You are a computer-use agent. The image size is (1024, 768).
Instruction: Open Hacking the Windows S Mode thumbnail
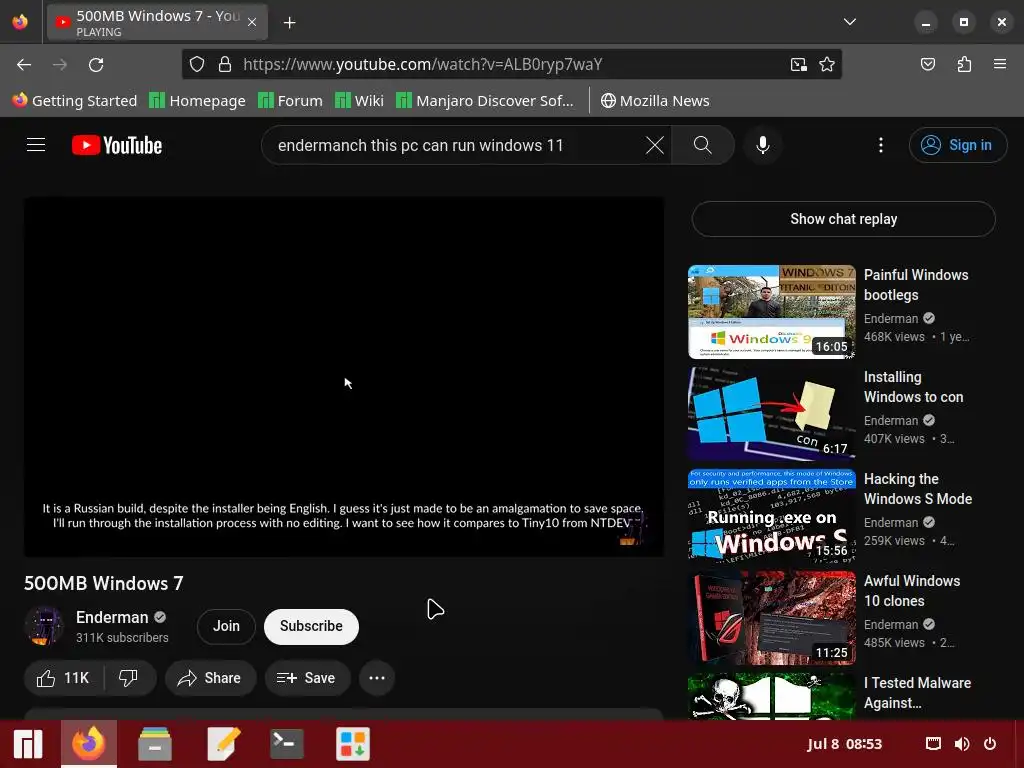click(771, 515)
